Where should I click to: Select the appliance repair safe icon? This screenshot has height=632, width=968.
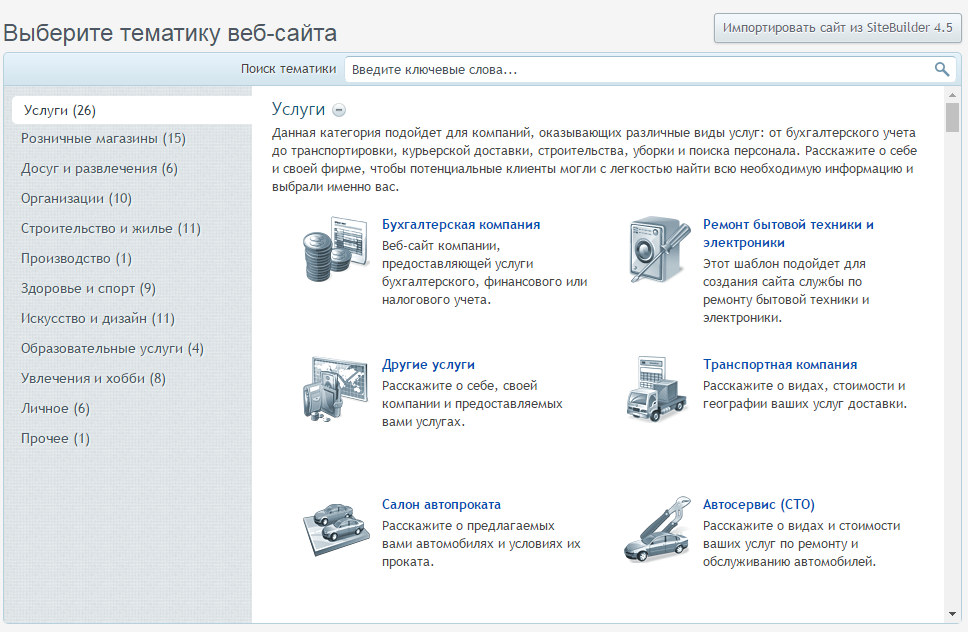(x=657, y=250)
